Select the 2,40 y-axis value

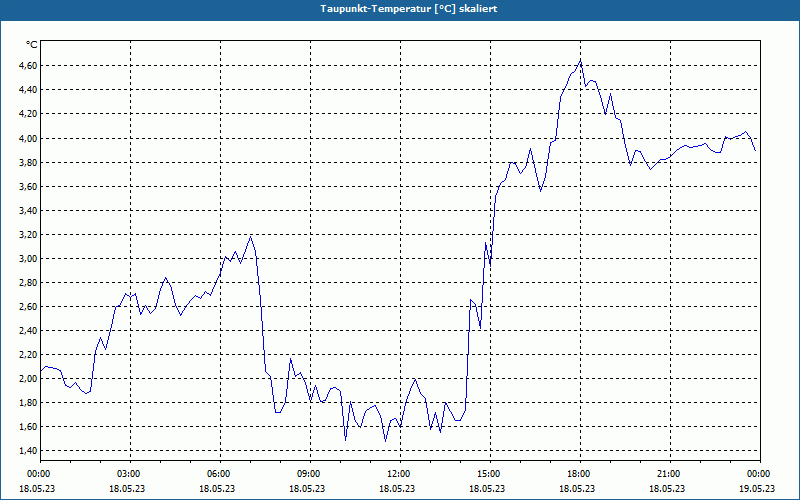coord(28,330)
